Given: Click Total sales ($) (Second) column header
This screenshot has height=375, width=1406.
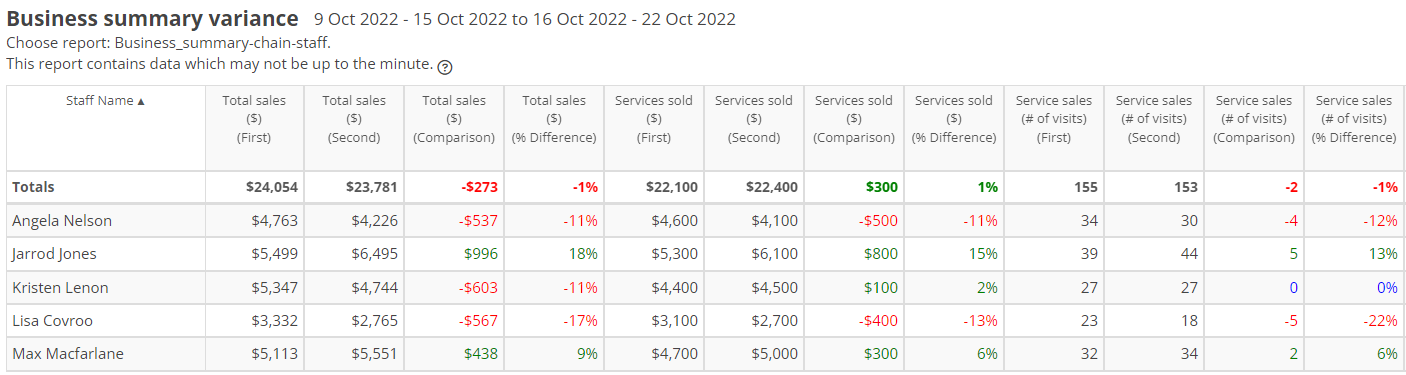Looking at the screenshot, I should coord(354,119).
